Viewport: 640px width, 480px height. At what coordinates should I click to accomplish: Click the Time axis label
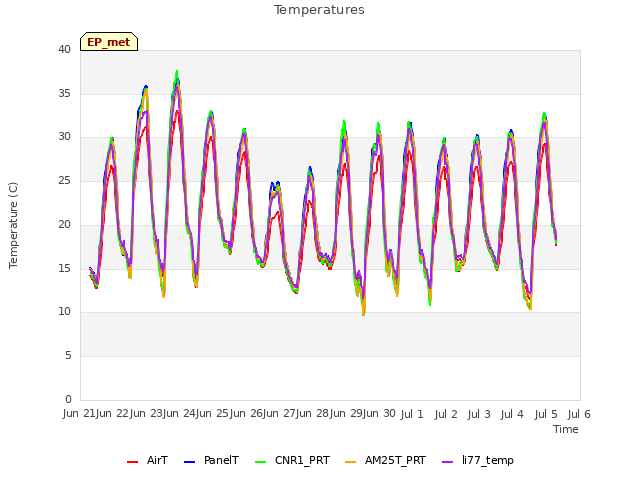click(x=566, y=429)
